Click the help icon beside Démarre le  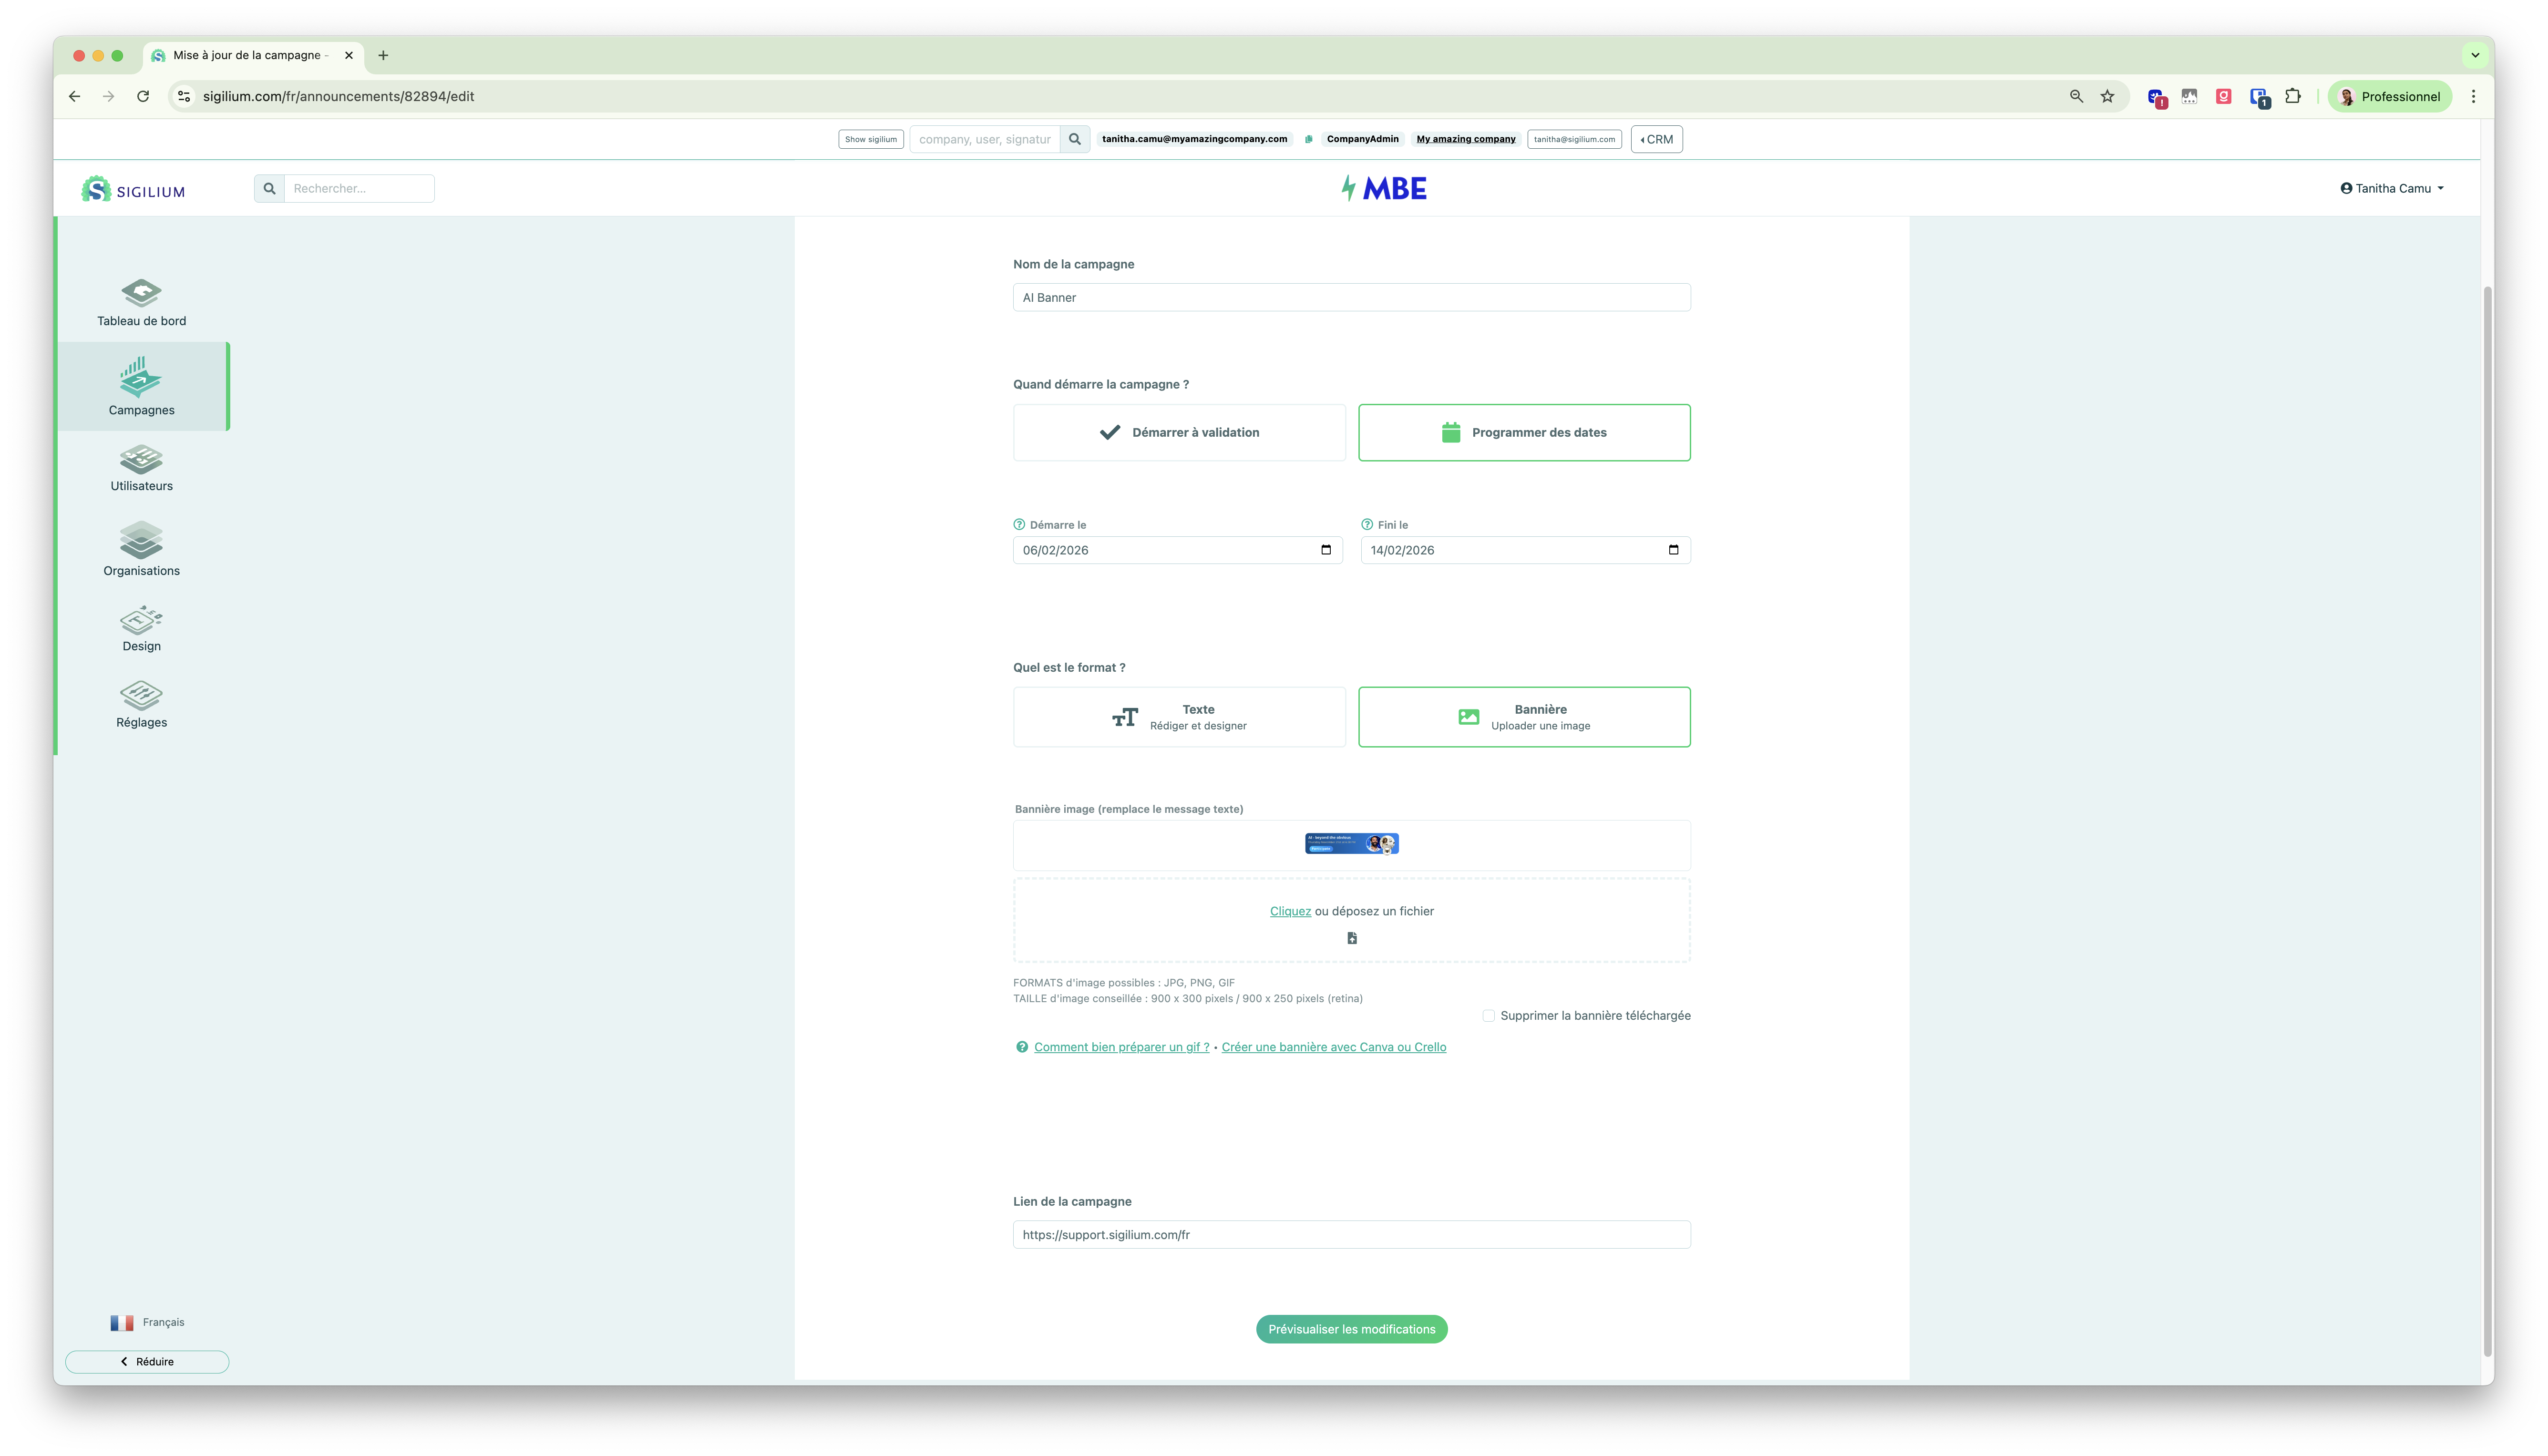point(1019,525)
